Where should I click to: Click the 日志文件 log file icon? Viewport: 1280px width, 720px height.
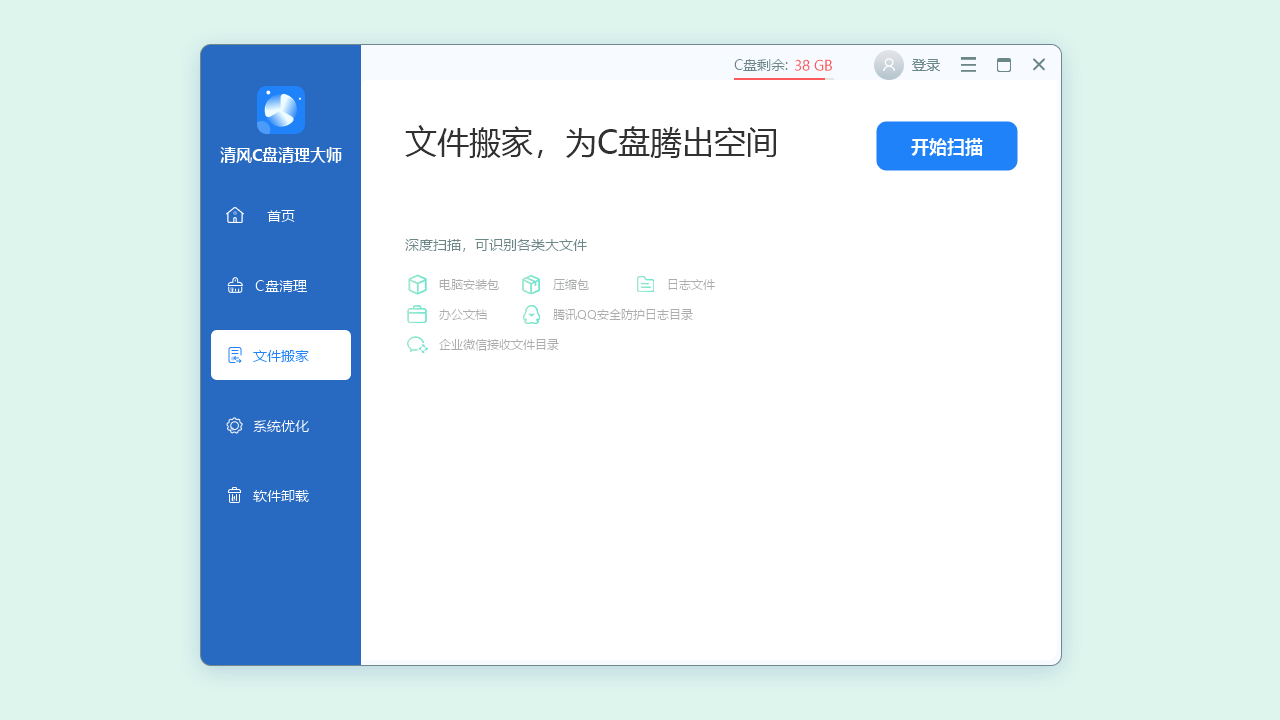point(645,284)
